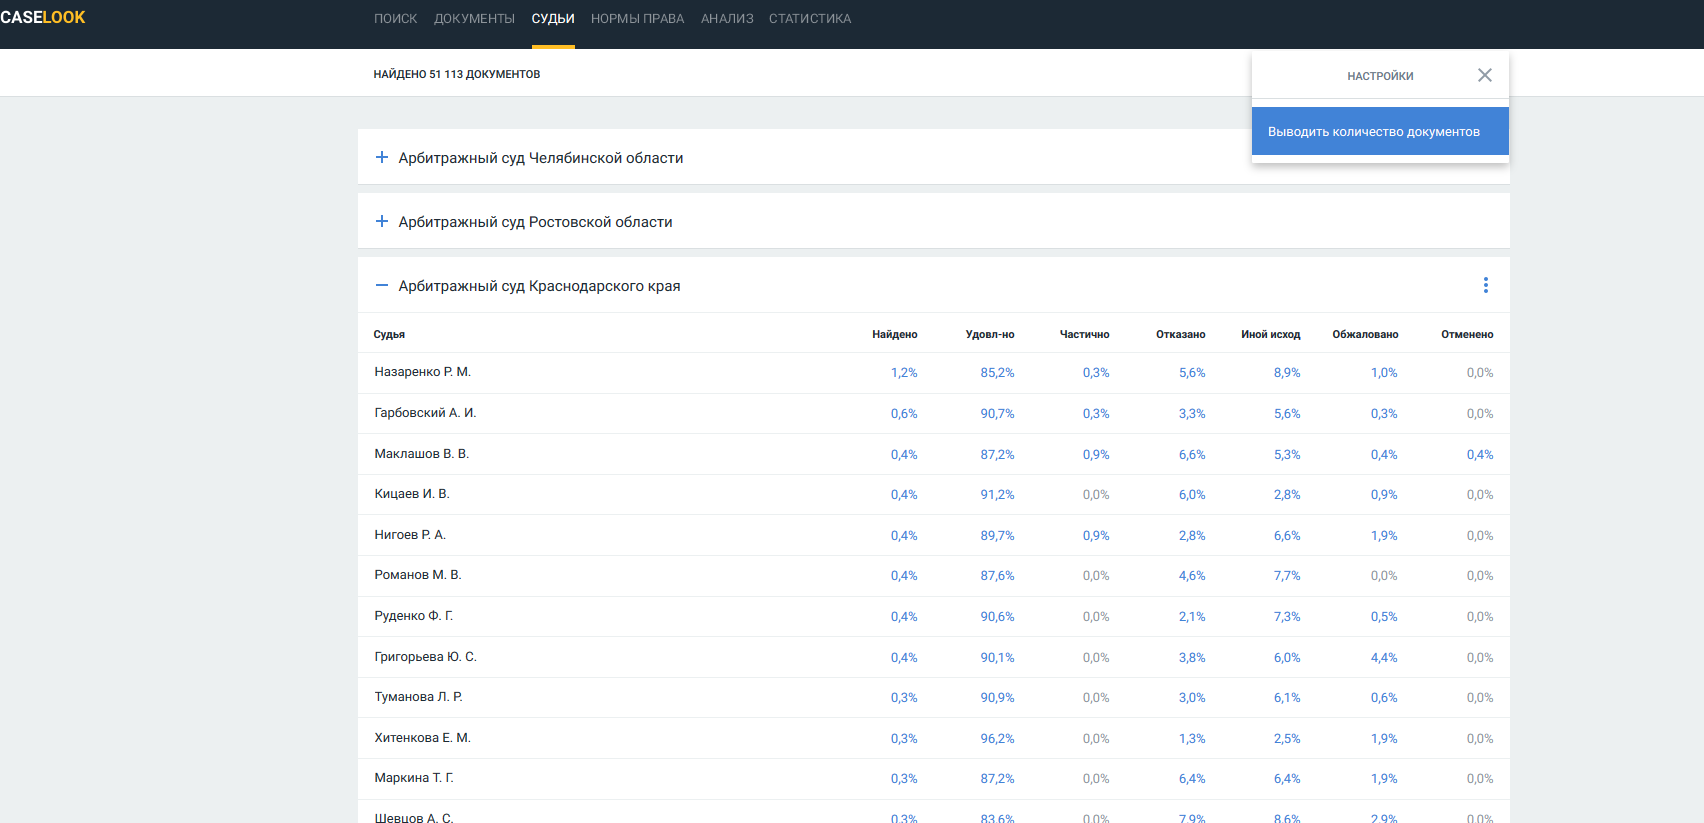Viewport: 1704px width, 823px height.
Task: Click the CASELOOK logo
Action: (x=43, y=18)
